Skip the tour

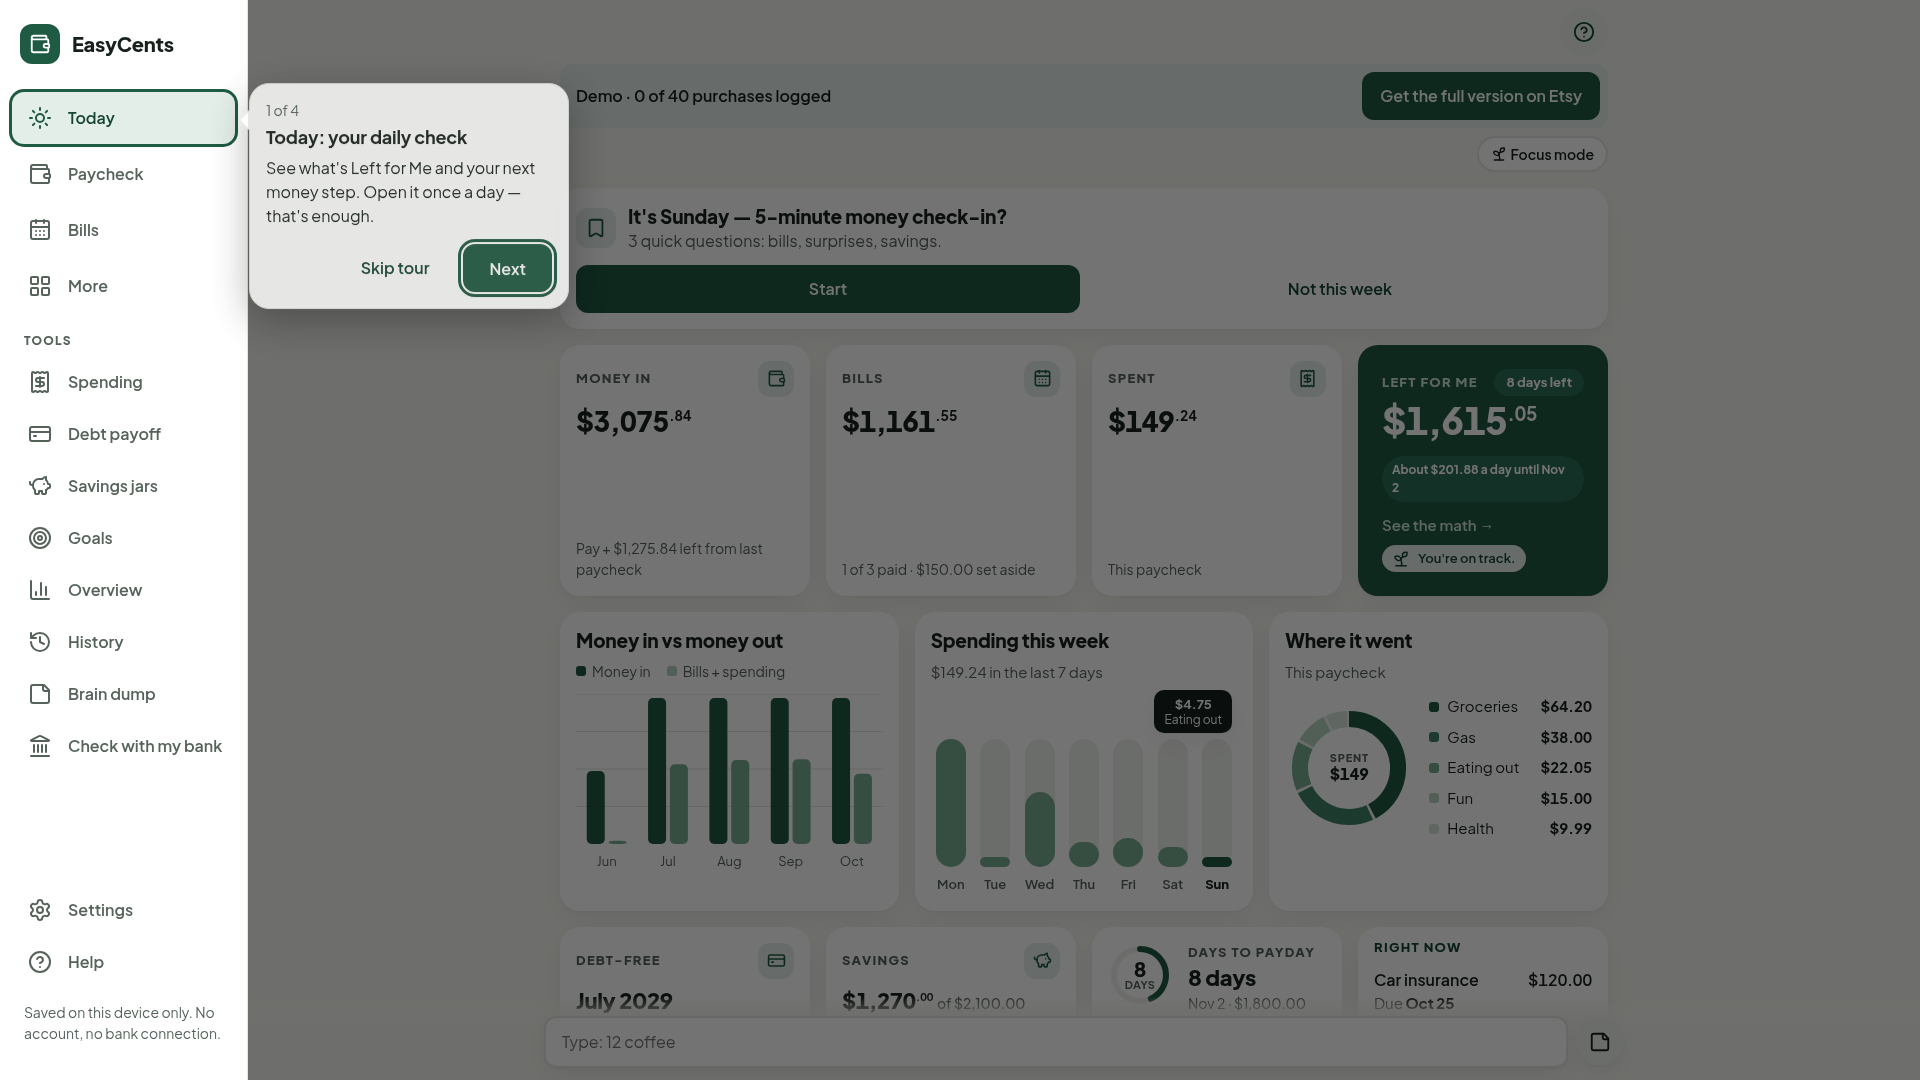pos(395,268)
